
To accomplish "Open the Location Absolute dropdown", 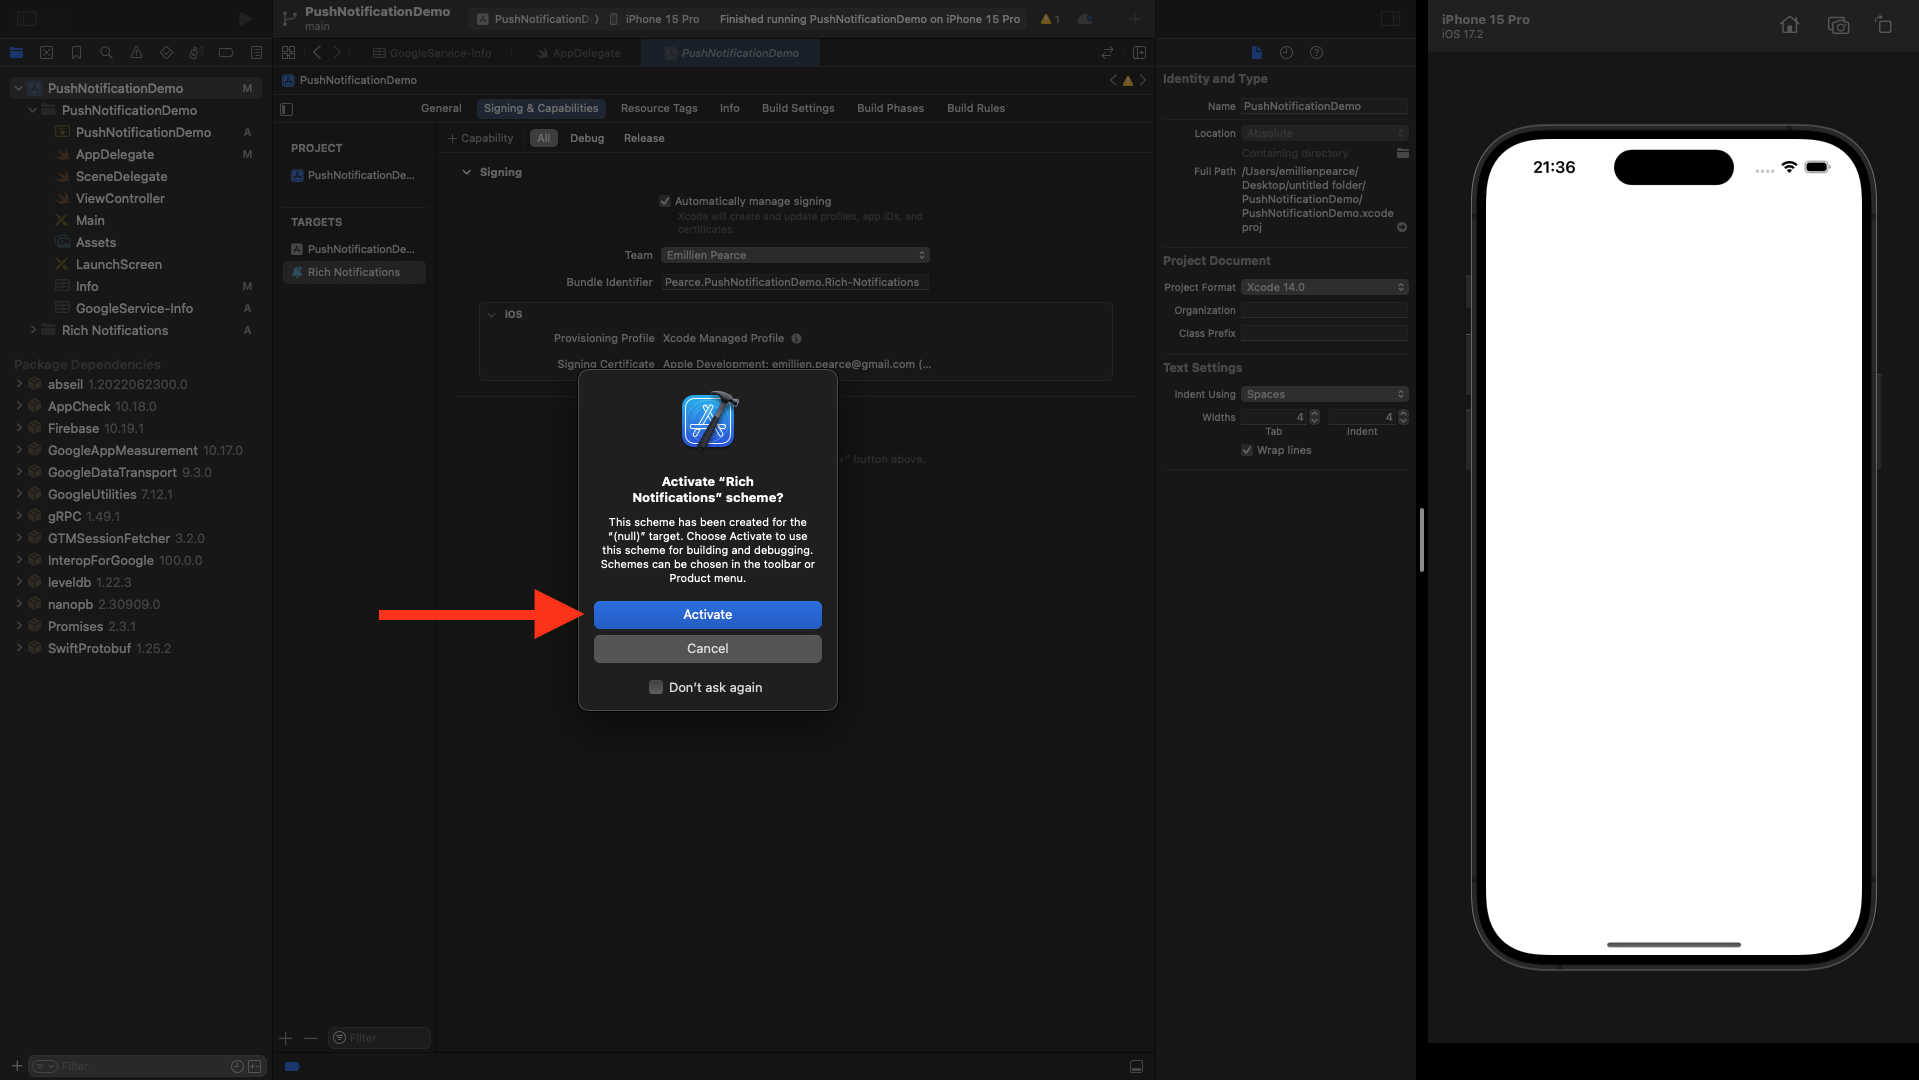I will point(1324,133).
